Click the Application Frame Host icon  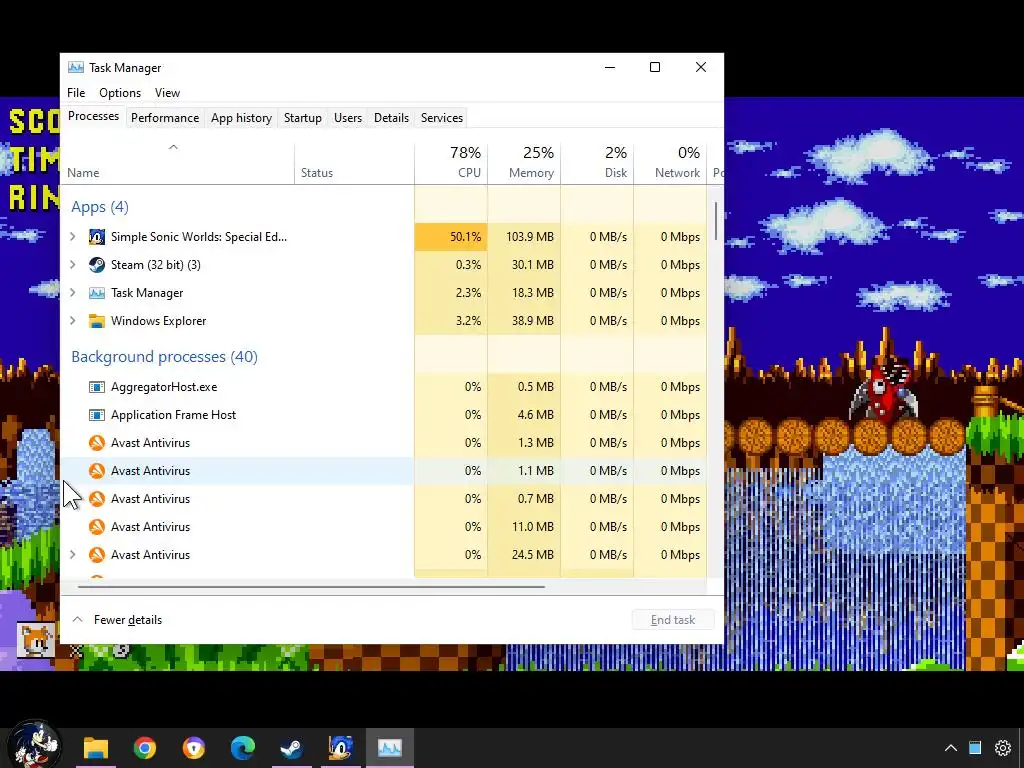coord(97,415)
